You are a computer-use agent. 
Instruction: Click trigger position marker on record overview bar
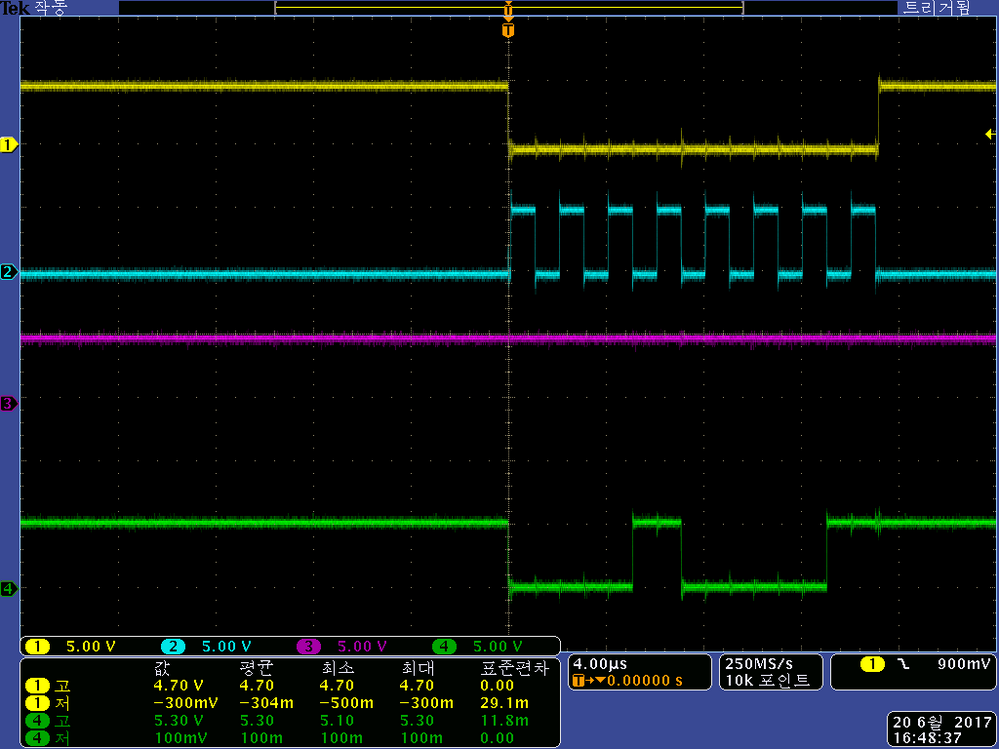508,9
